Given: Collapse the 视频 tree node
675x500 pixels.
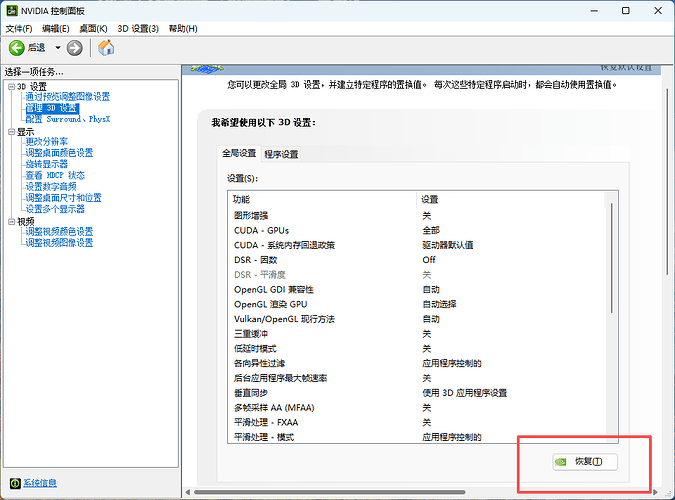Looking at the screenshot, I should pyautogui.click(x=12, y=221).
